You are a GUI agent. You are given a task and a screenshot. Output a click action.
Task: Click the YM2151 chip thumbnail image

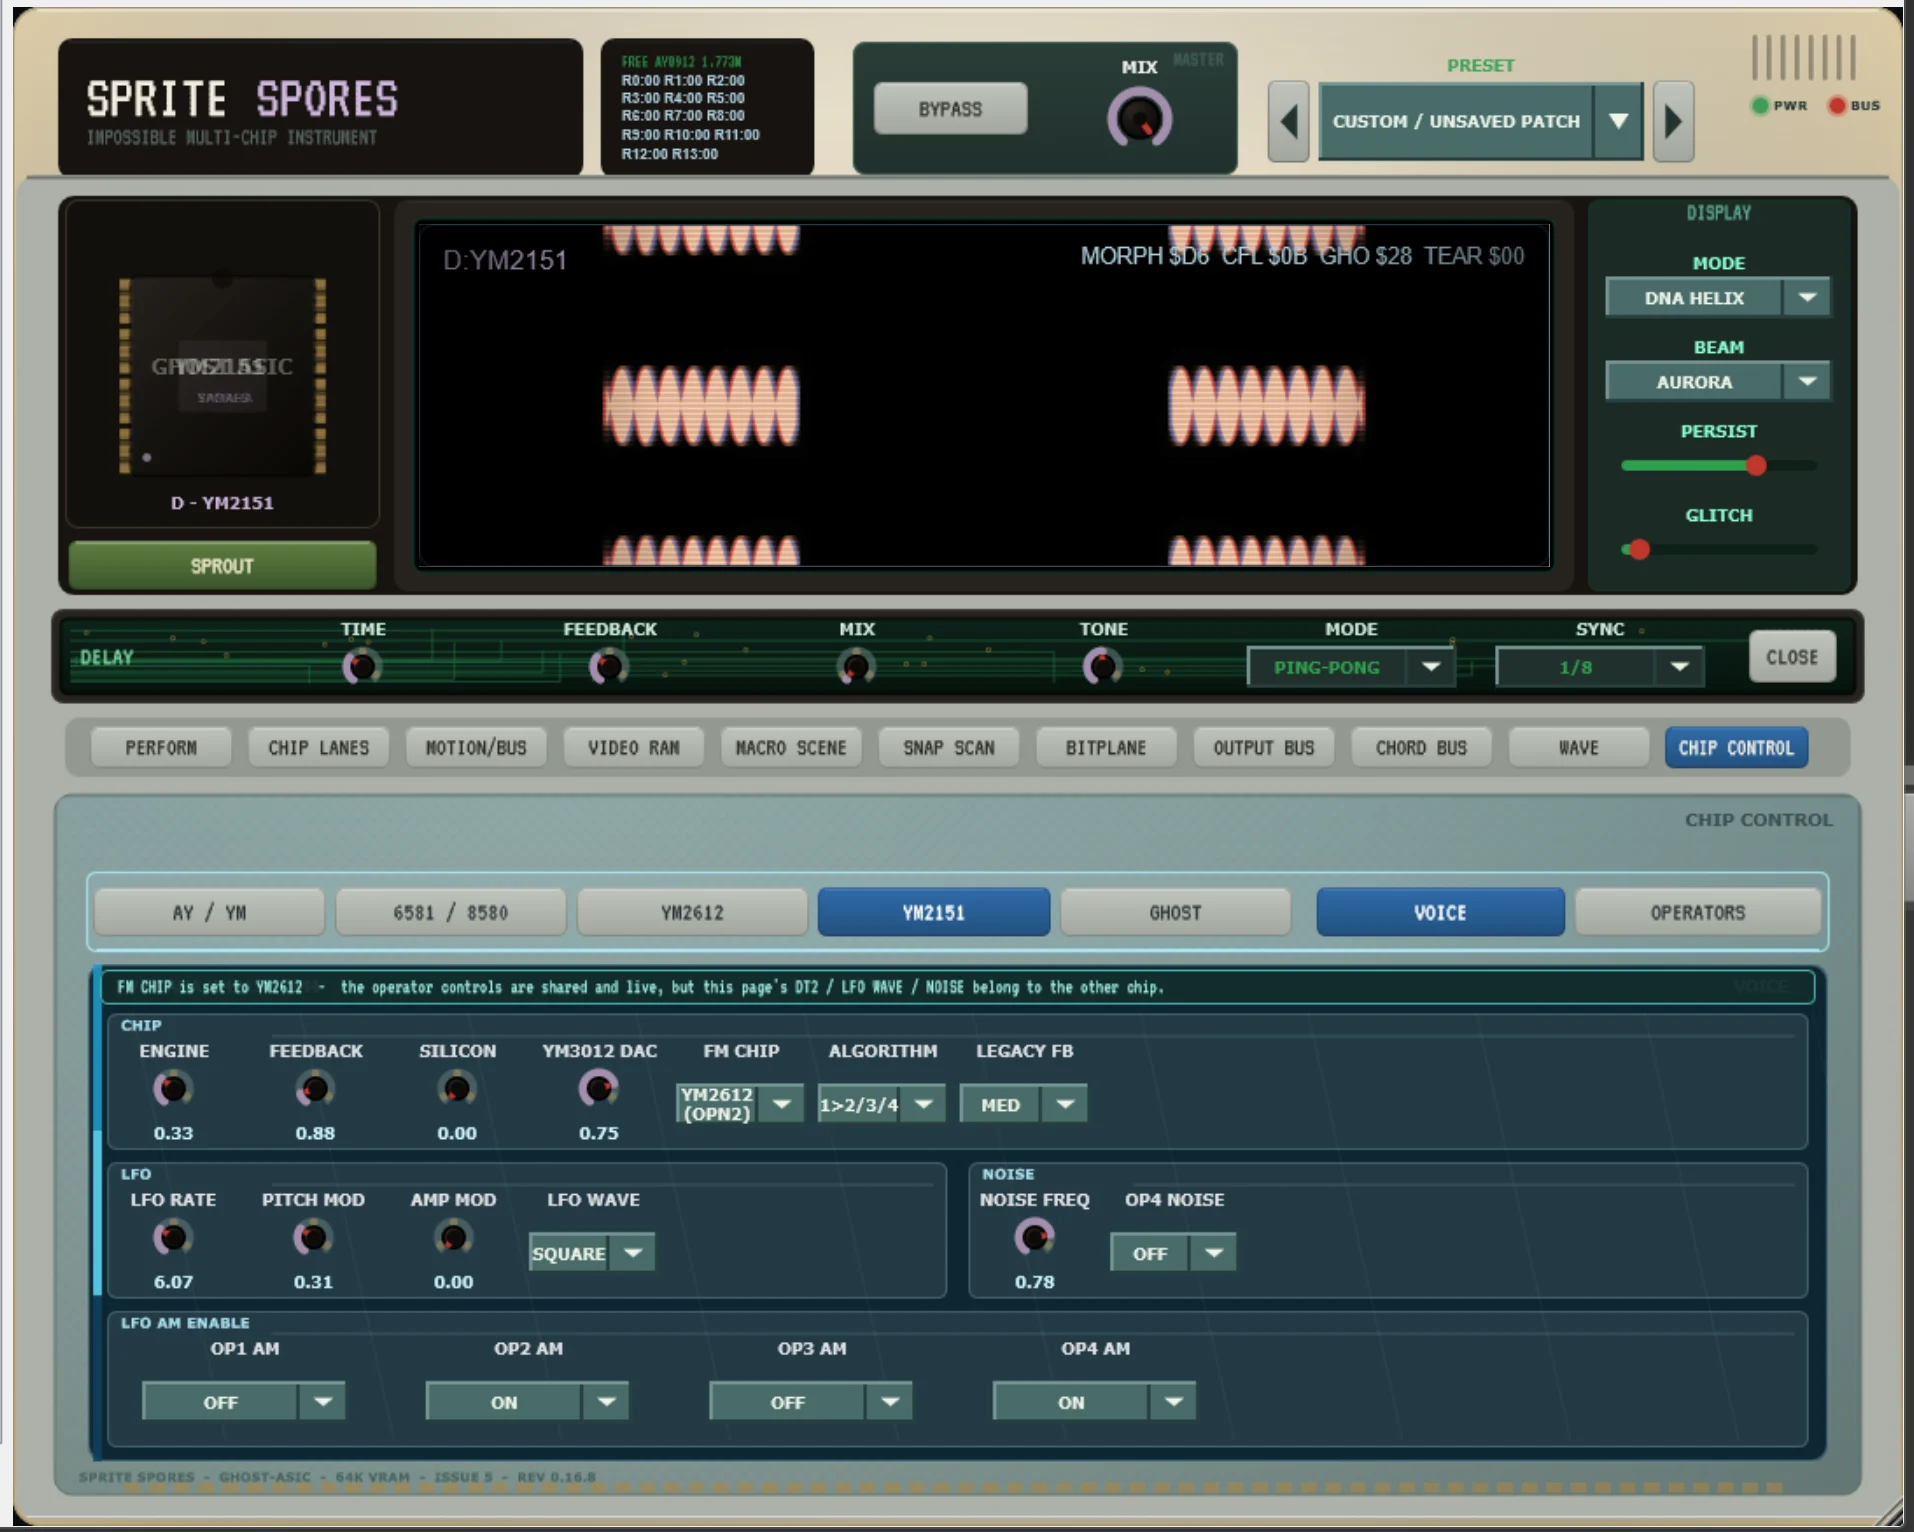tap(222, 375)
